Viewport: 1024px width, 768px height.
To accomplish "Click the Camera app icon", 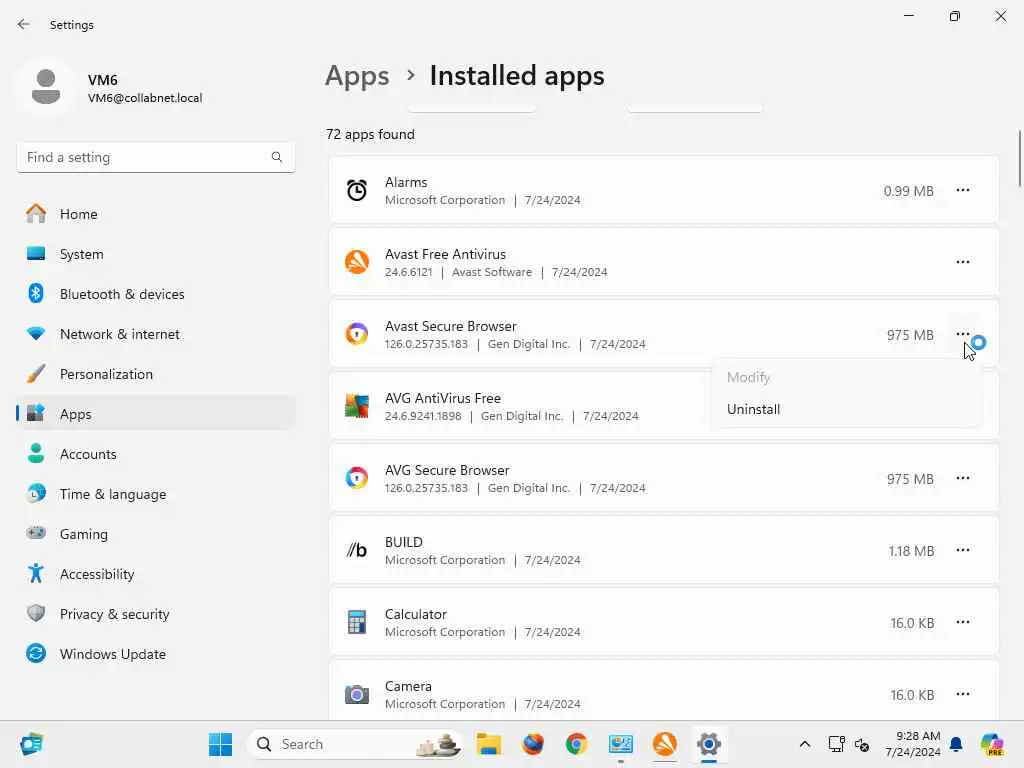I will 357,694.
